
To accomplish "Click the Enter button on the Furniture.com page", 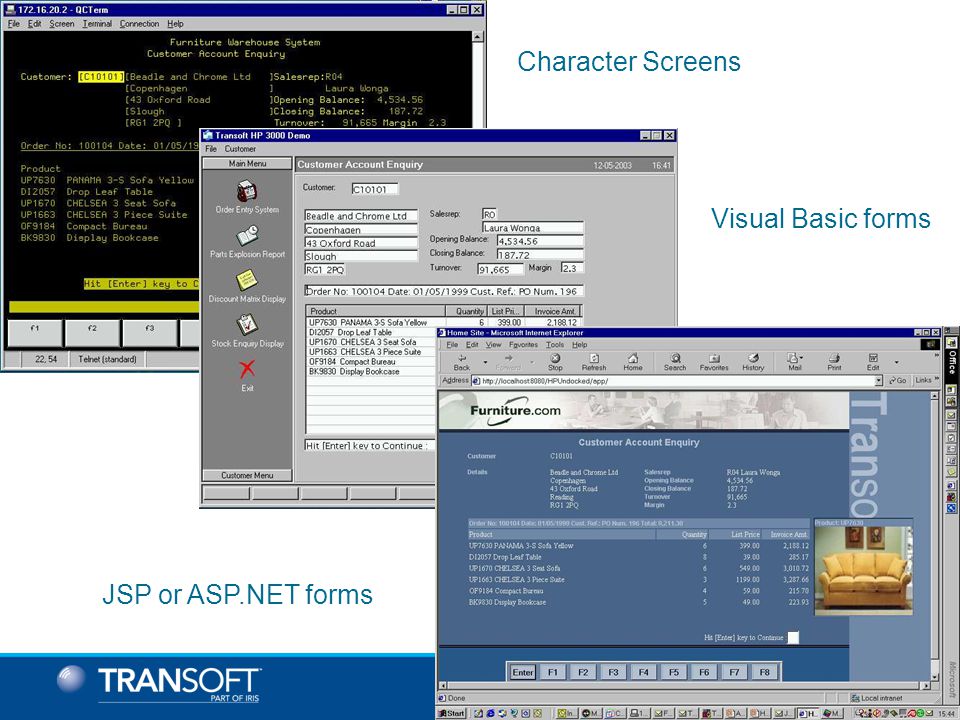I will (x=522, y=672).
